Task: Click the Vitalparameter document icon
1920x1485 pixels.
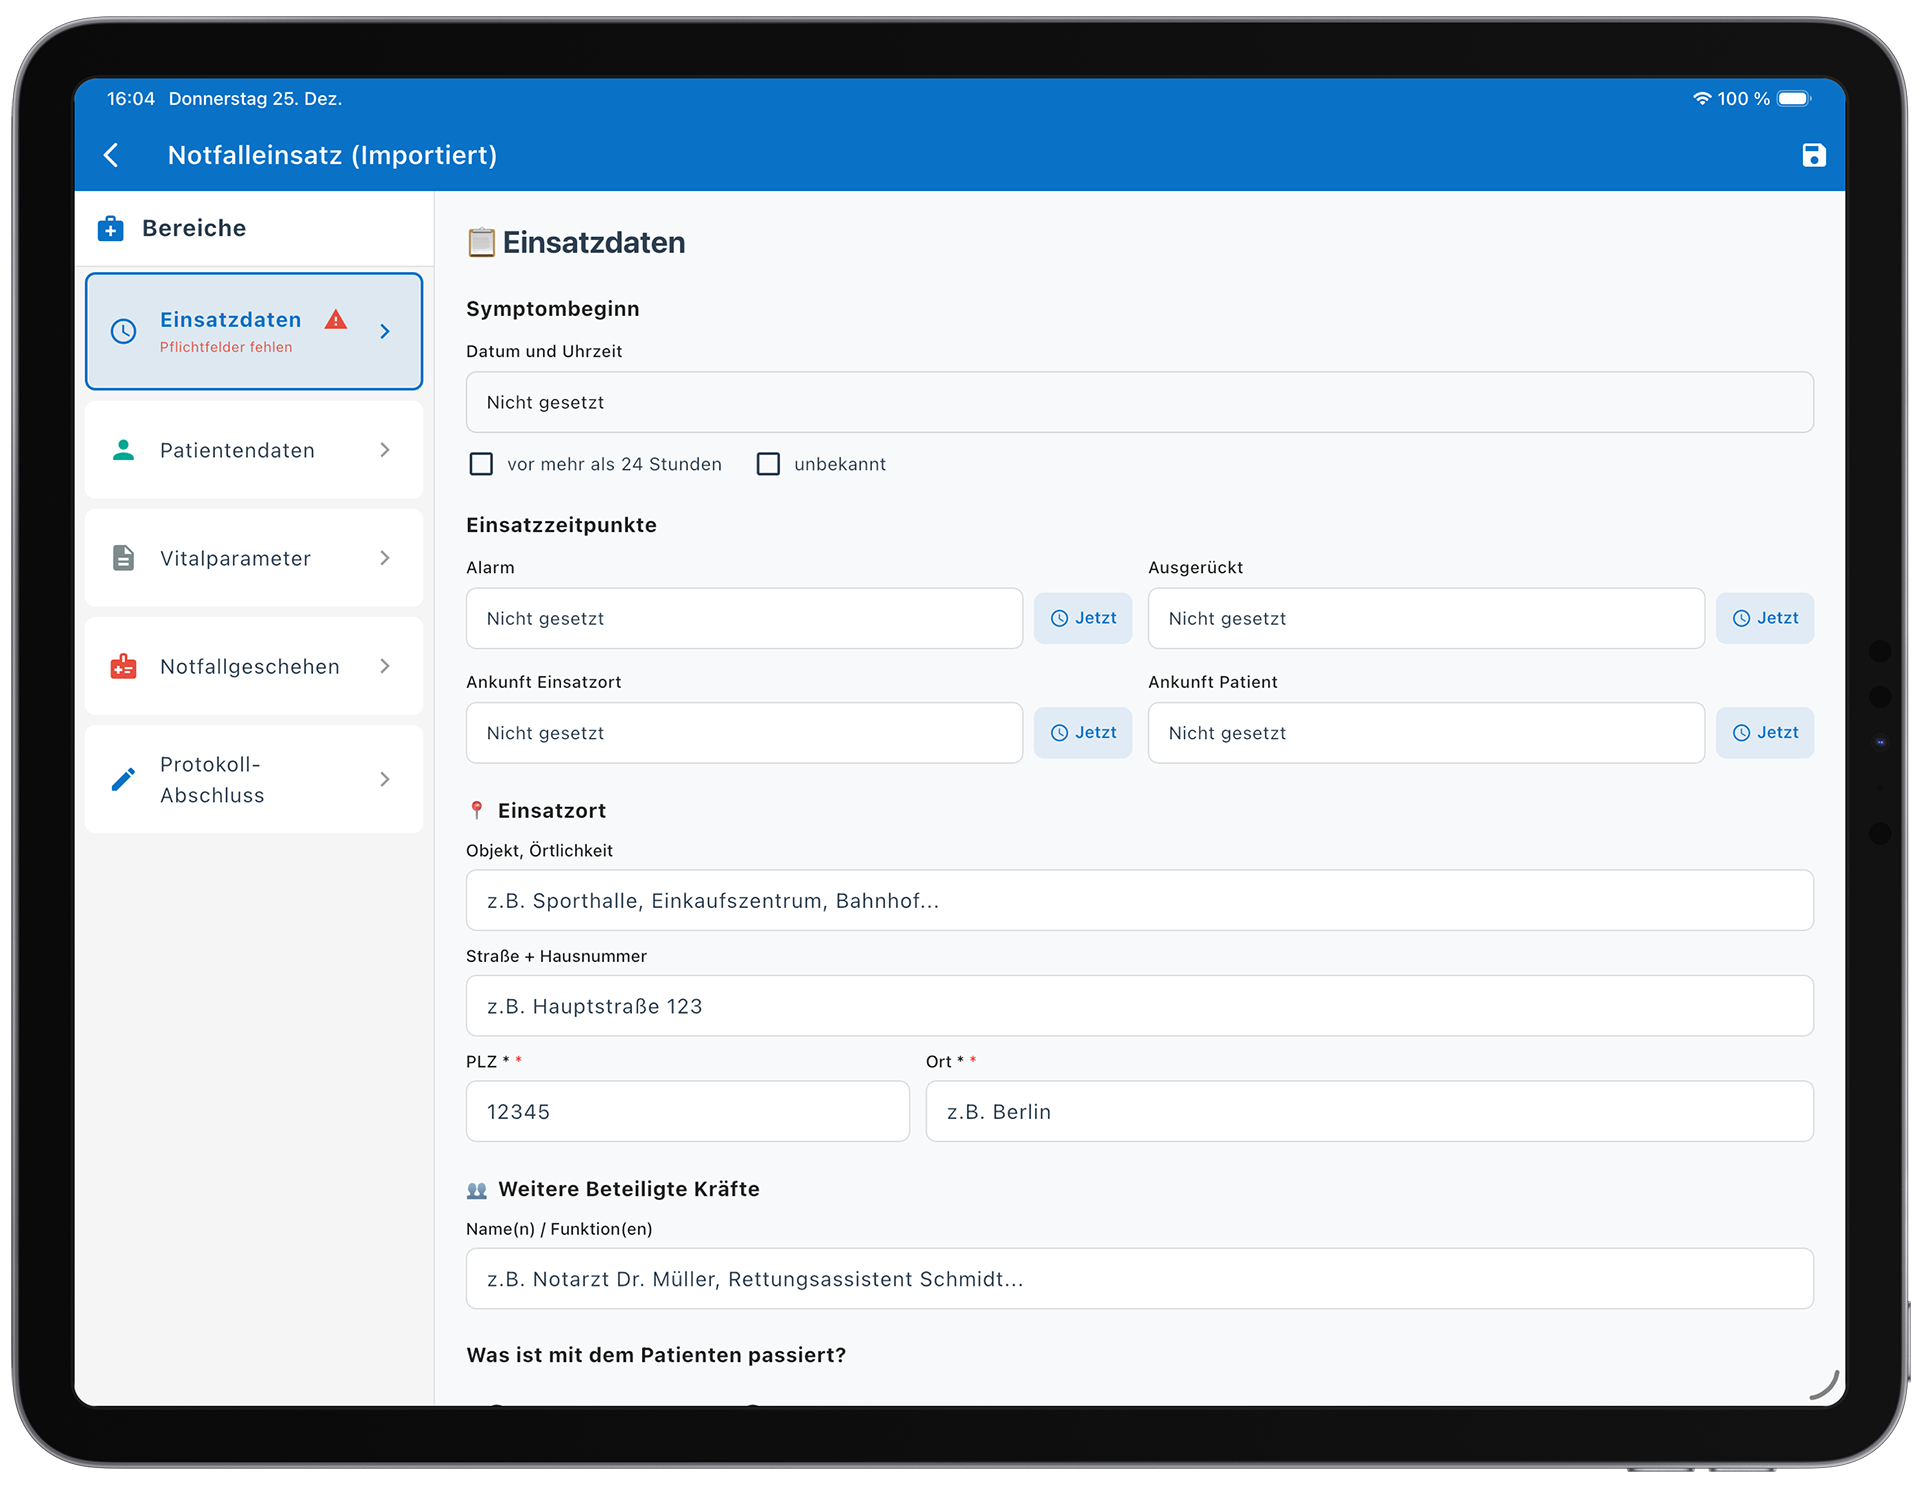Action: [124, 558]
